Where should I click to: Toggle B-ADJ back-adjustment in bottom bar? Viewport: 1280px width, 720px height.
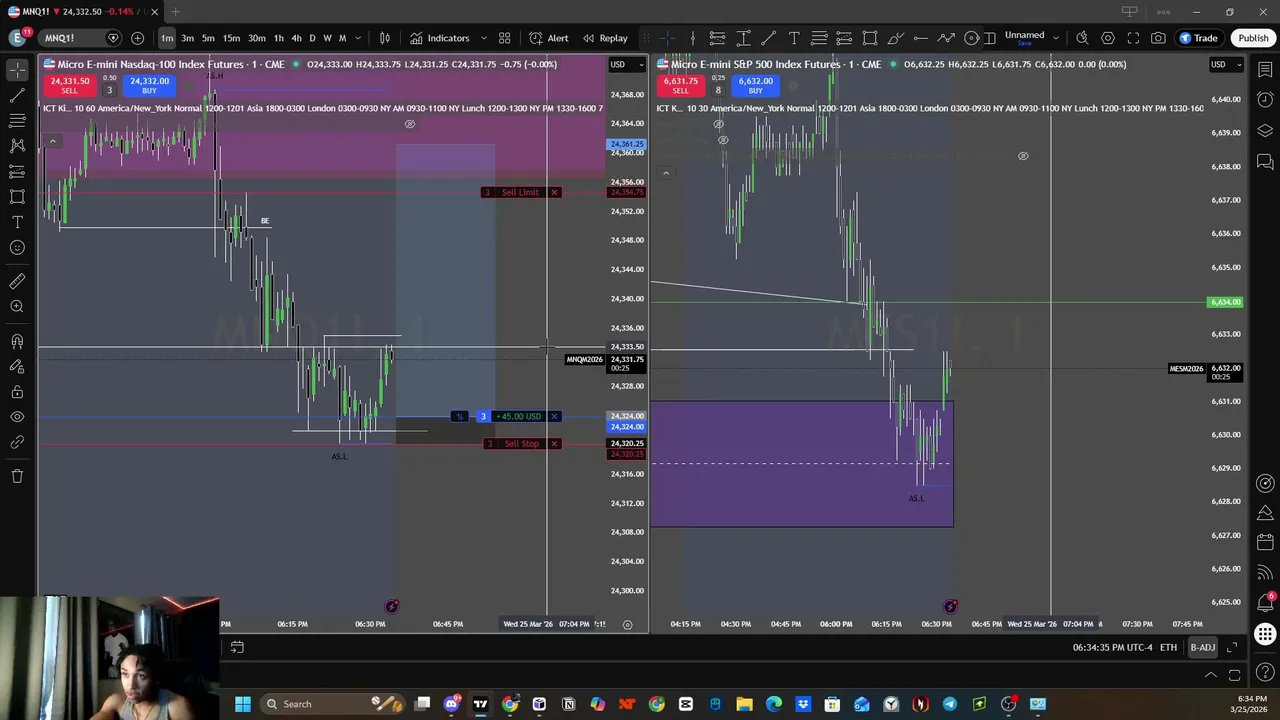[x=1202, y=647]
